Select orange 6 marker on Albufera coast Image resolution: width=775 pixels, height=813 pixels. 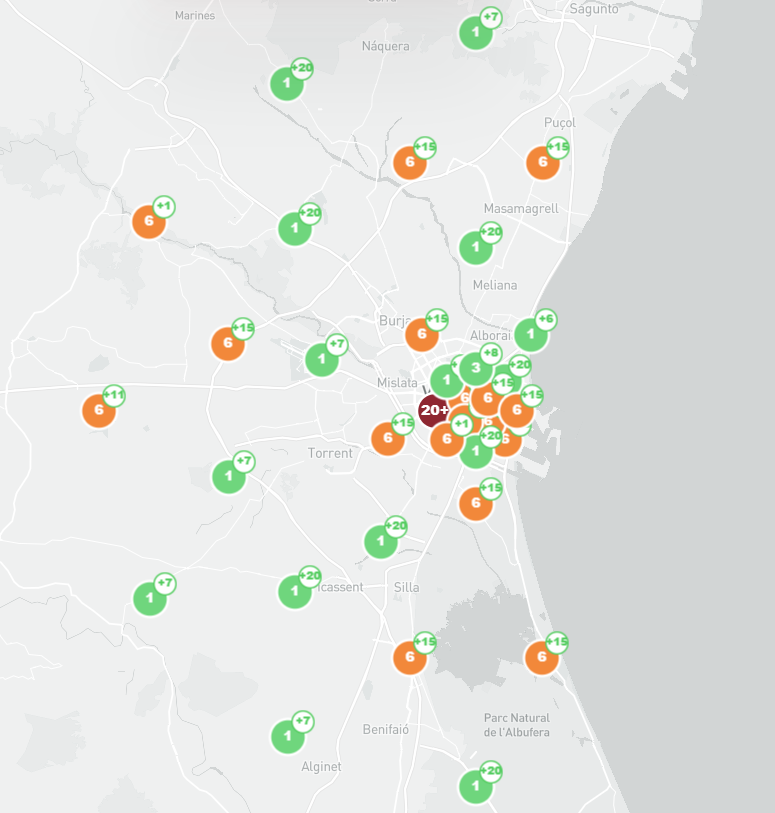pos(541,657)
